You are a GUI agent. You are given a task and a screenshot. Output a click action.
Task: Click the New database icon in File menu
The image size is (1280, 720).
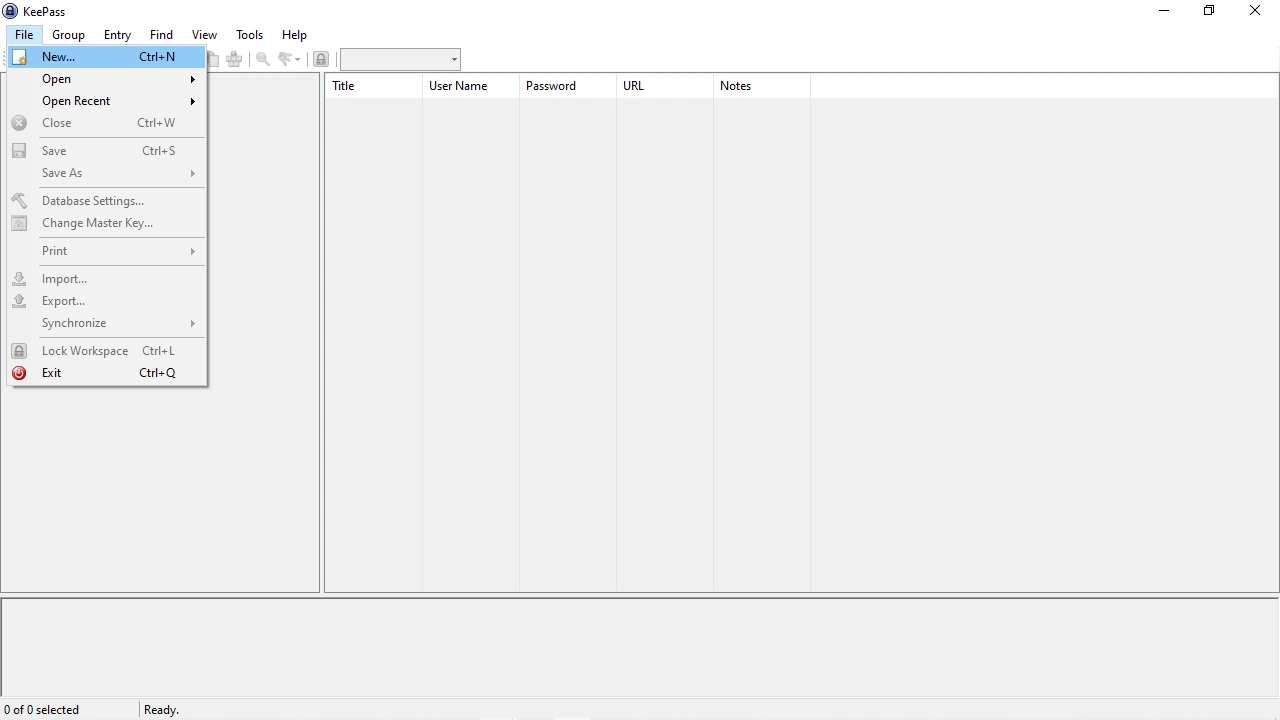tap(19, 57)
